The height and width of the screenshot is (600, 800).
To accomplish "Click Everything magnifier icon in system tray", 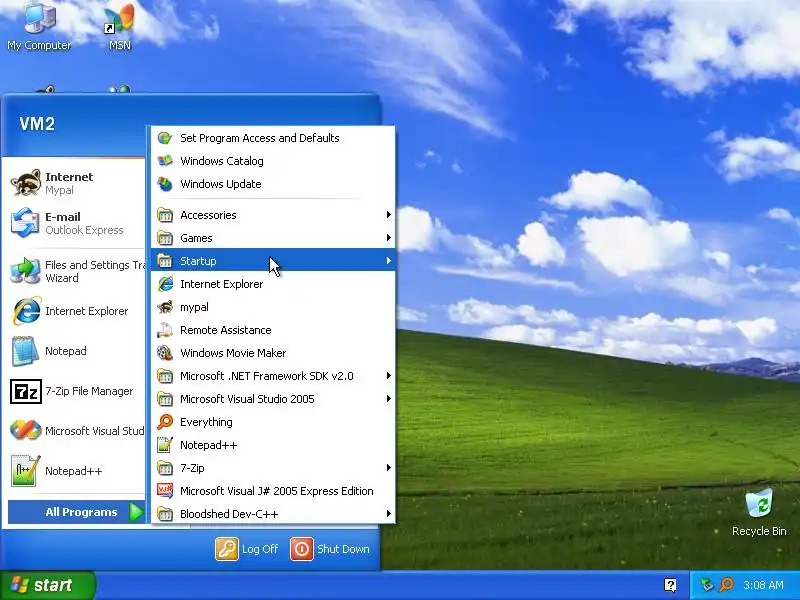I will pos(726,585).
